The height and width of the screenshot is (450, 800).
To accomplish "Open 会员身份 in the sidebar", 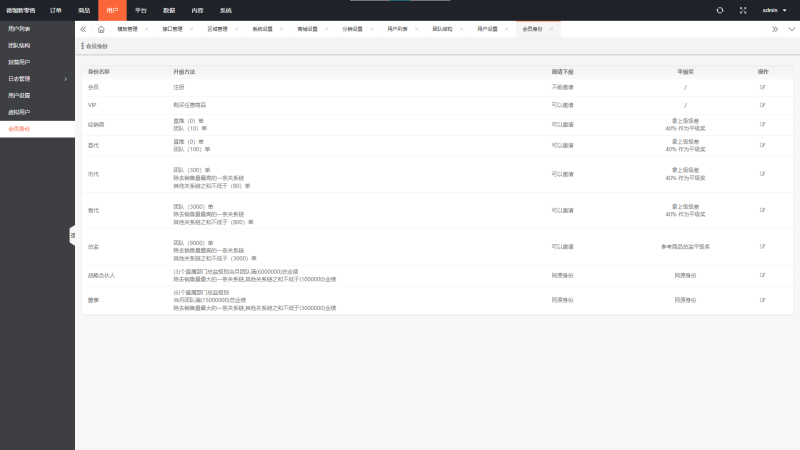I will point(37,129).
